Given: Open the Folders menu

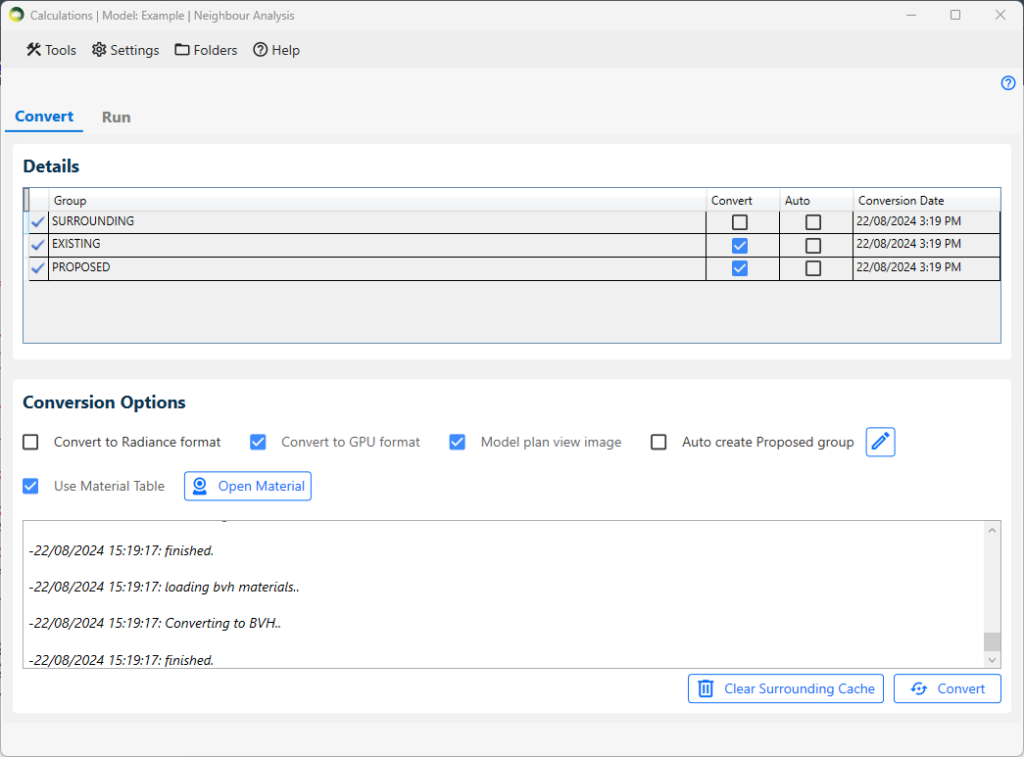Looking at the screenshot, I should [206, 50].
